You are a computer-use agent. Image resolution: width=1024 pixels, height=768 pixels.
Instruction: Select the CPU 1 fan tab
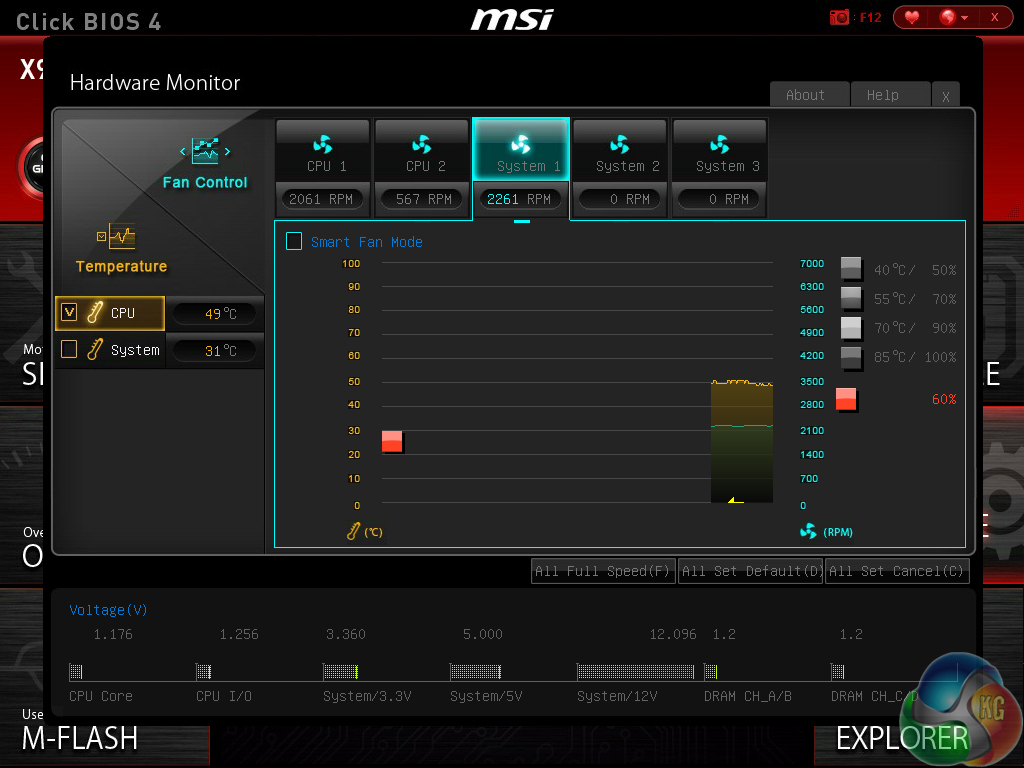(323, 150)
